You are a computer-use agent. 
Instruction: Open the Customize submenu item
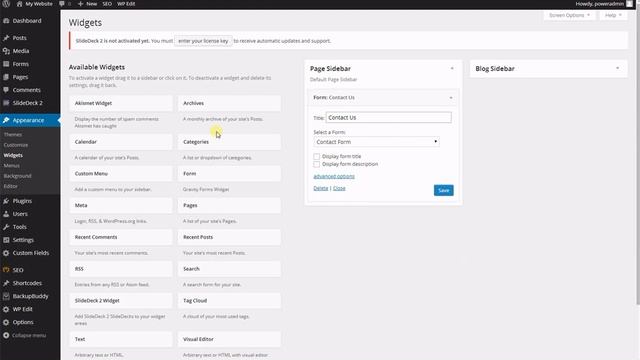pos(16,145)
